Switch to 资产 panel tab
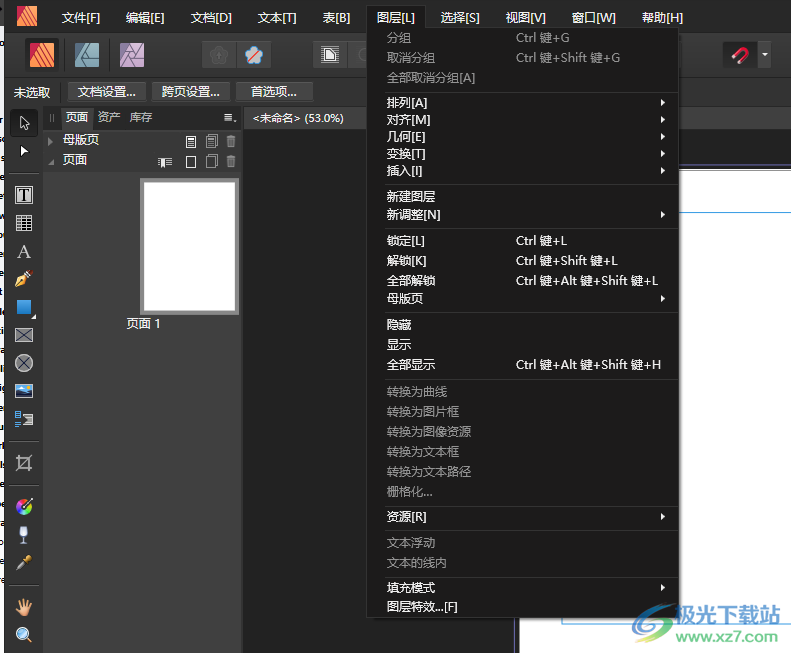 [x=109, y=117]
